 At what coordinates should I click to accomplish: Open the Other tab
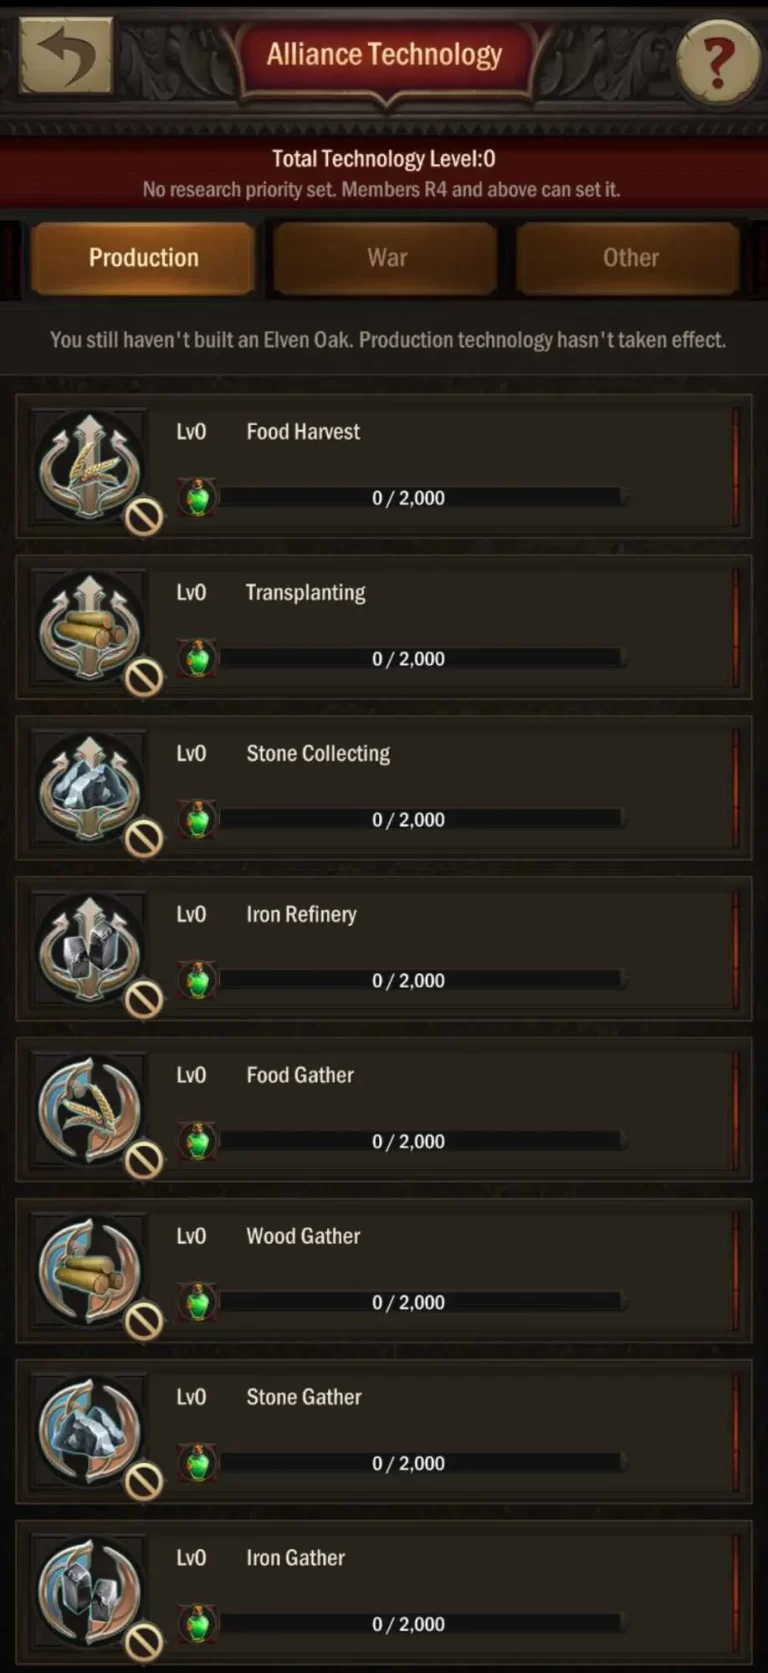(x=630, y=258)
